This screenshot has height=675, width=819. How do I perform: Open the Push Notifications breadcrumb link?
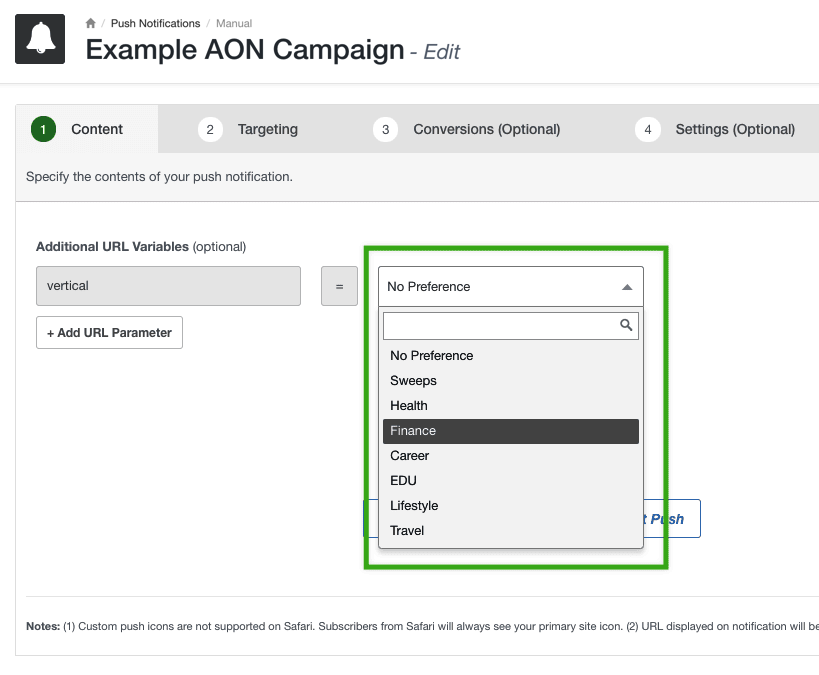pos(155,23)
